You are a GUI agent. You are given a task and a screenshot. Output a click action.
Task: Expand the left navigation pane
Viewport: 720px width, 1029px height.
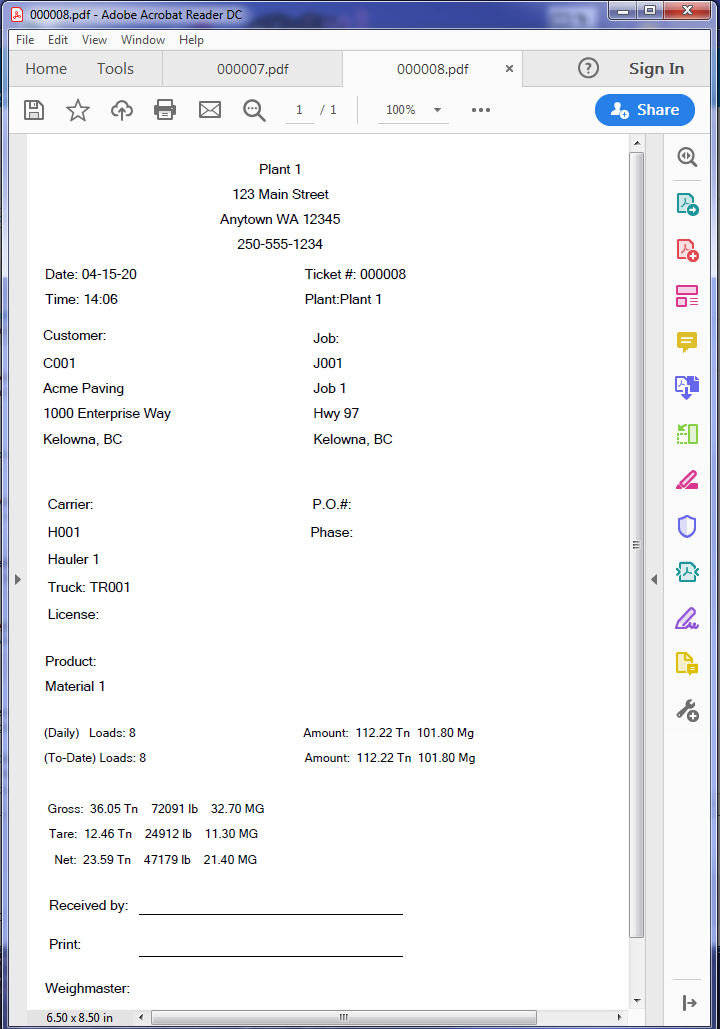18,579
